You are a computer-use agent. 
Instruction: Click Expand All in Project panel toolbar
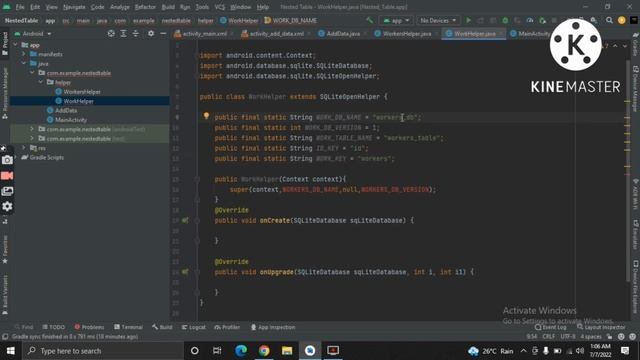pos(123,34)
